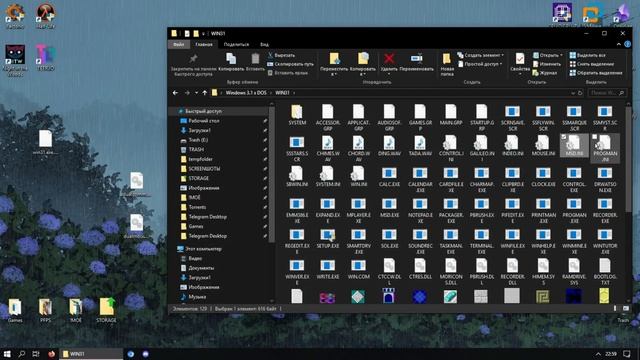Select the WINMINE.EXE file icon
This screenshot has height=360, width=640.
point(574,235)
